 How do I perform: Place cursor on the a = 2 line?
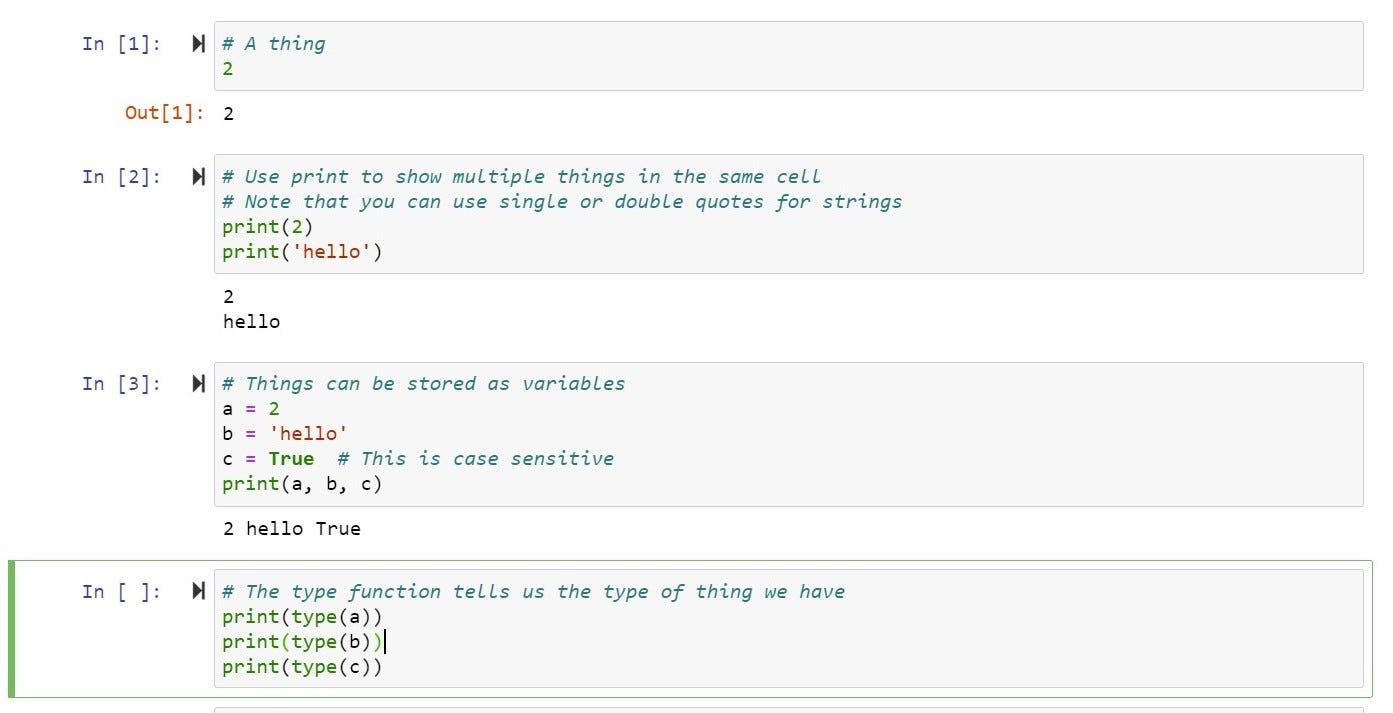coord(251,409)
